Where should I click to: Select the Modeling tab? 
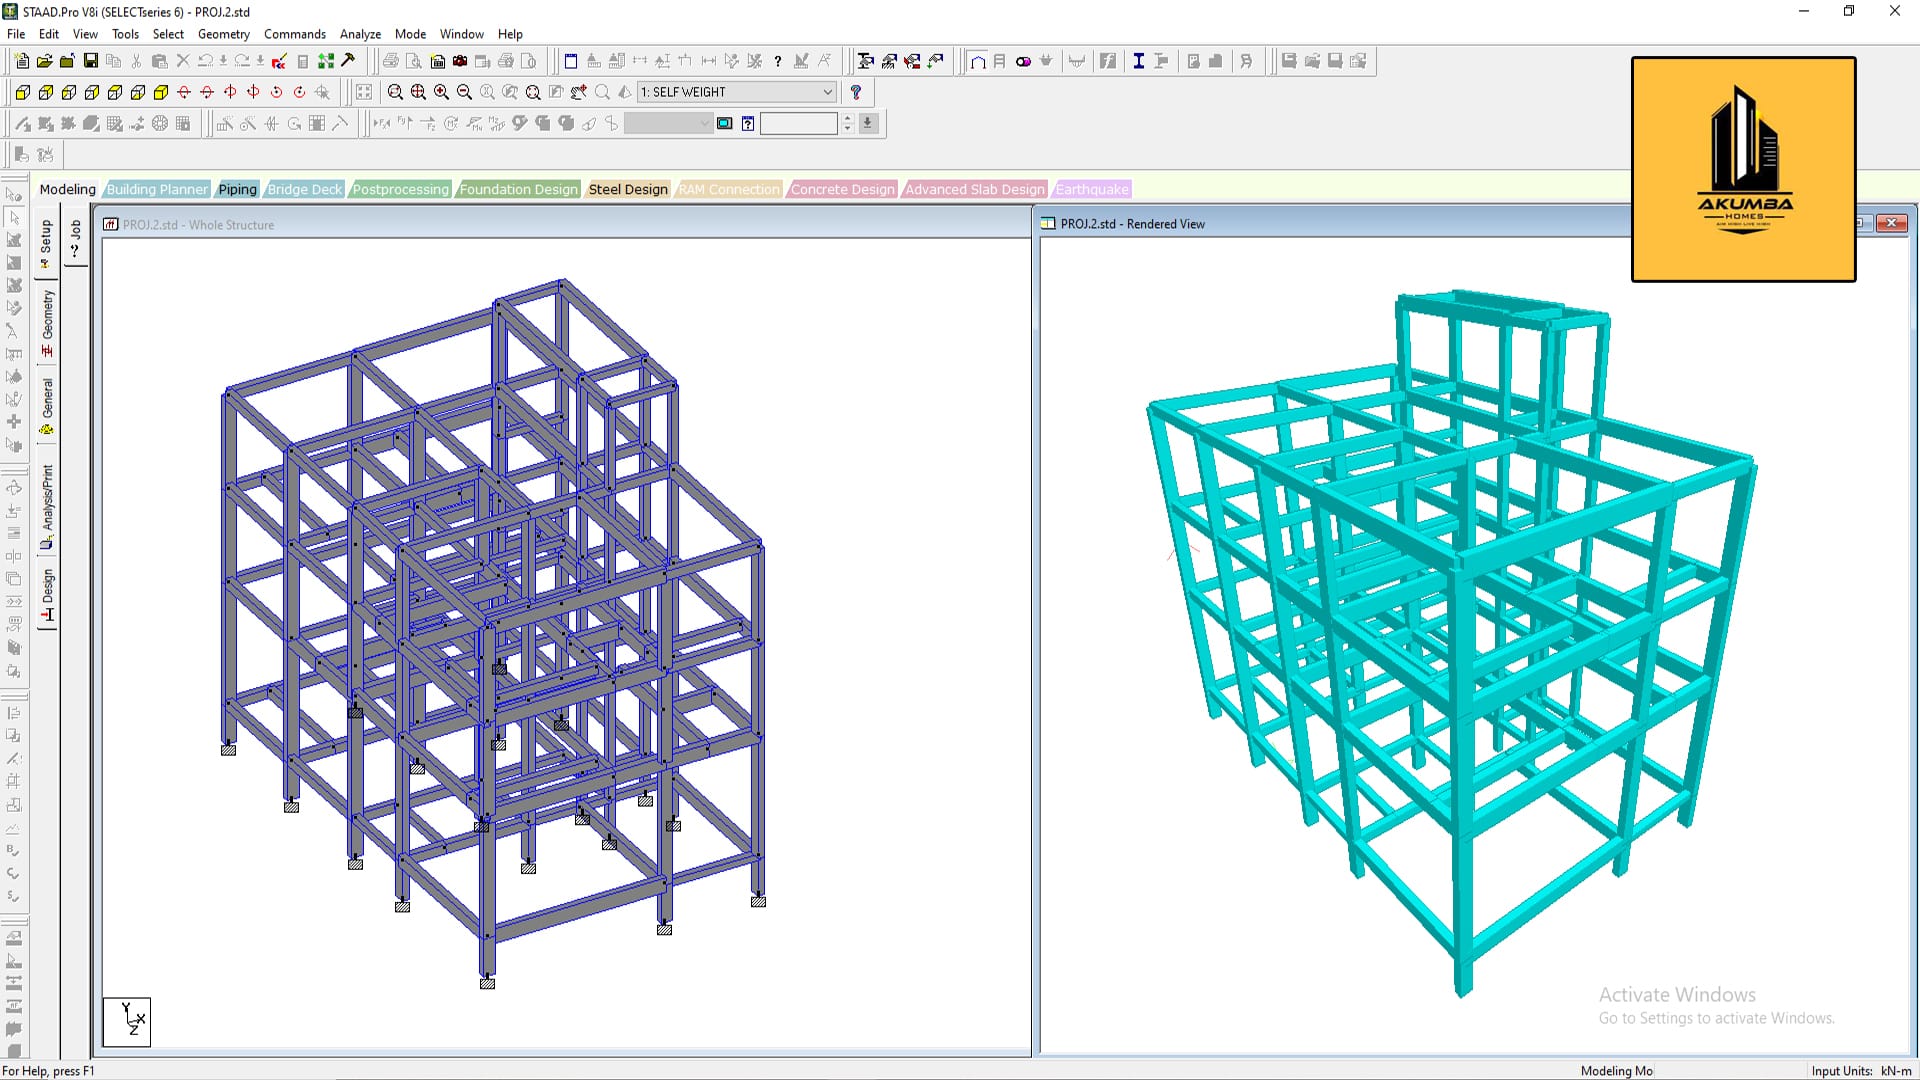point(67,189)
